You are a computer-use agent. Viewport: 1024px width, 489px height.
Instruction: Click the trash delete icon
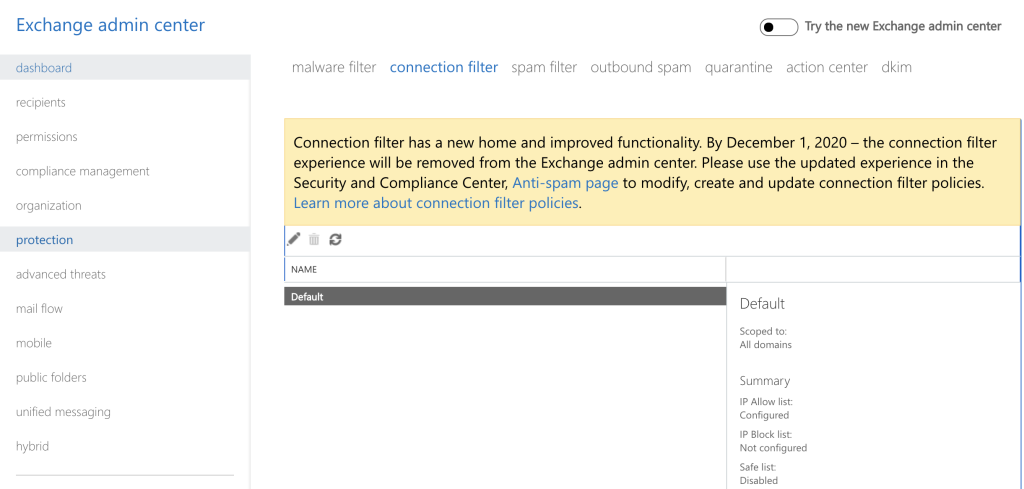click(314, 240)
